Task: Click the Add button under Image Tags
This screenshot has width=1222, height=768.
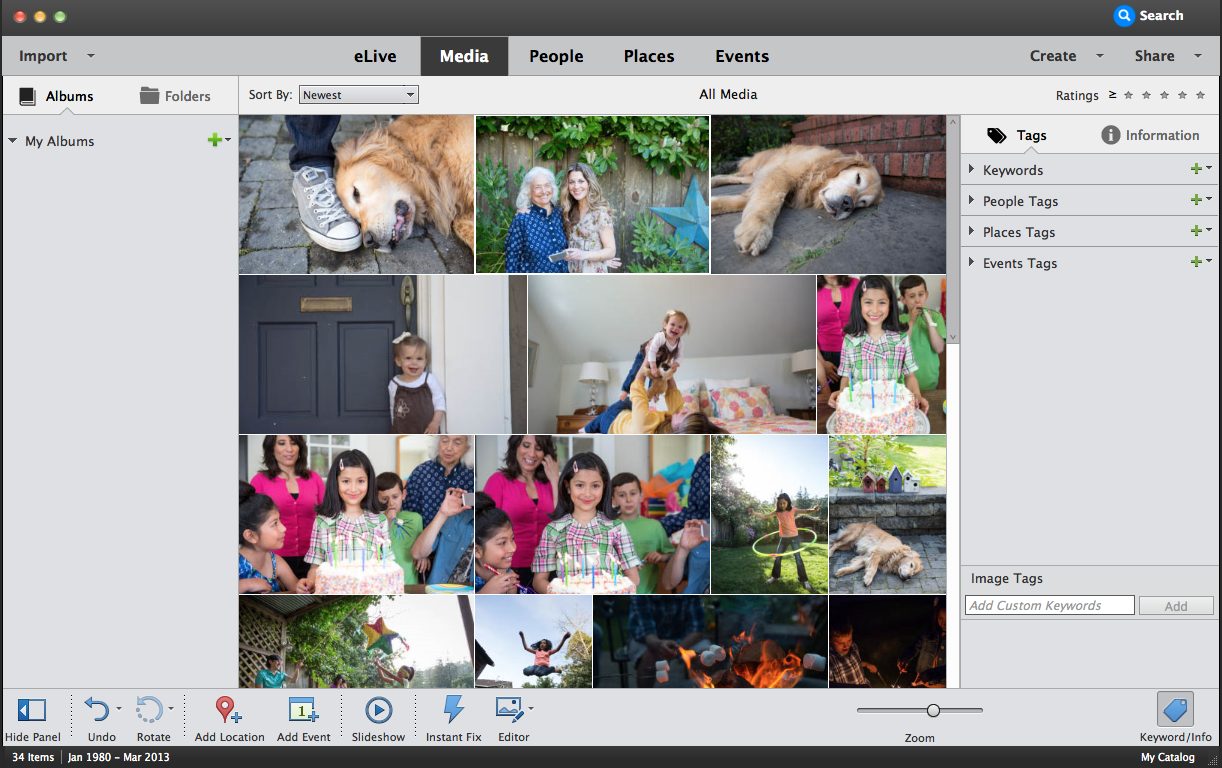Action: pos(1176,605)
